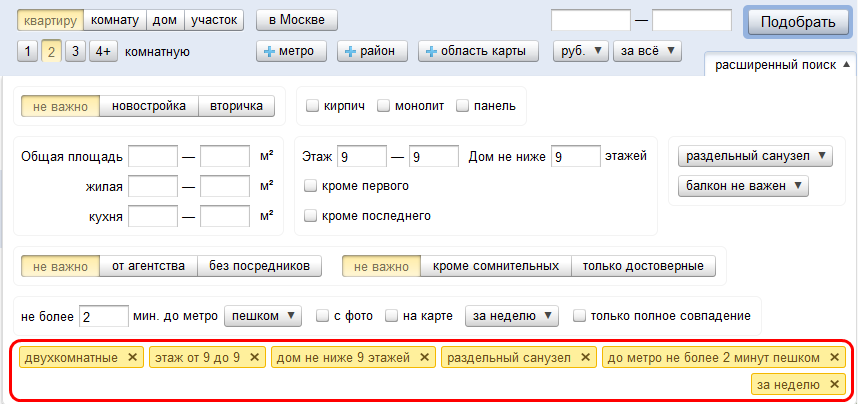Remove the дом не ниже 9 этажей tag

(425, 357)
